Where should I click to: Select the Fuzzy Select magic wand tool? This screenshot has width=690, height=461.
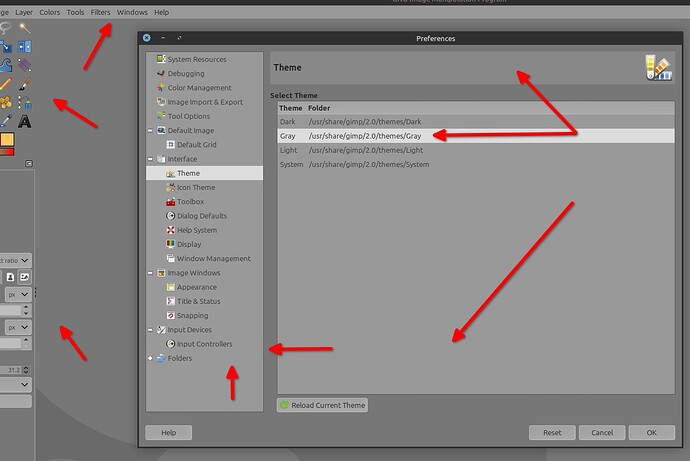25,29
